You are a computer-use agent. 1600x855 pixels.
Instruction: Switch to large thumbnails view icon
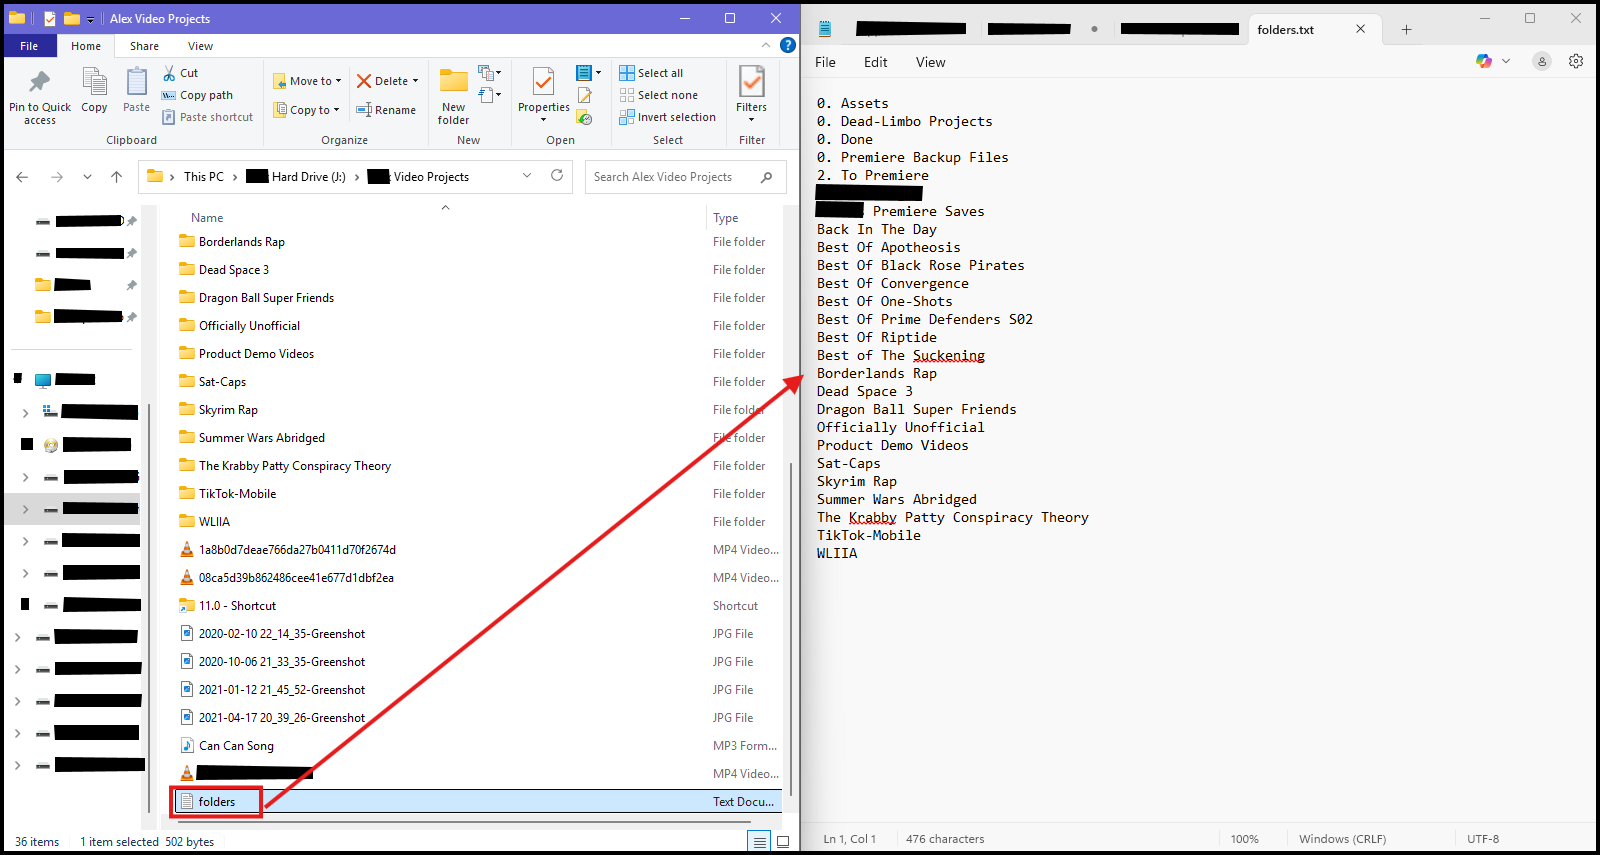[x=783, y=842]
